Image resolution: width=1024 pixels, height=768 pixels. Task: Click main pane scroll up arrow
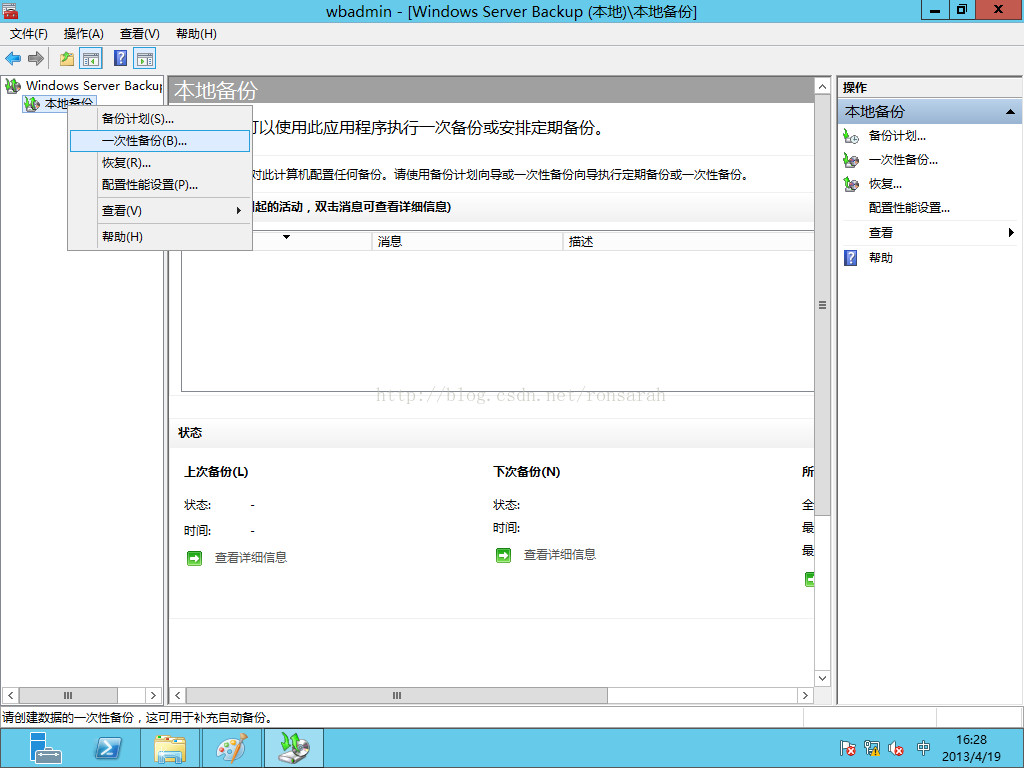point(822,86)
